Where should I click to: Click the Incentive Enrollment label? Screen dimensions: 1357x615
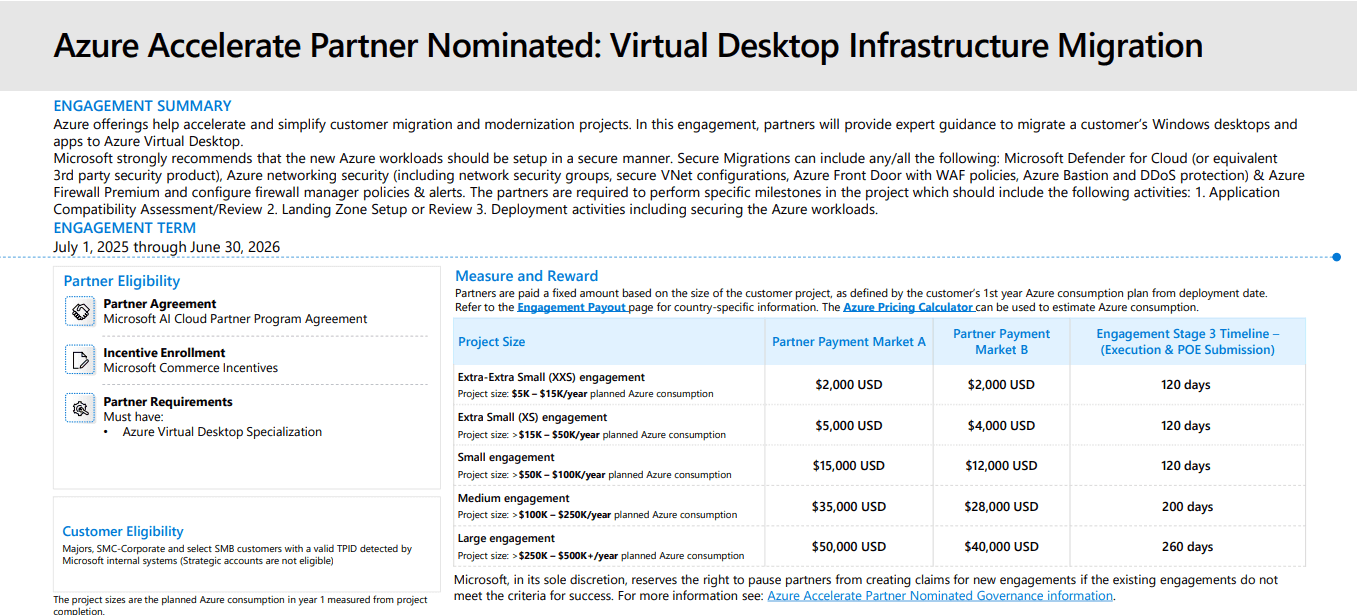164,353
